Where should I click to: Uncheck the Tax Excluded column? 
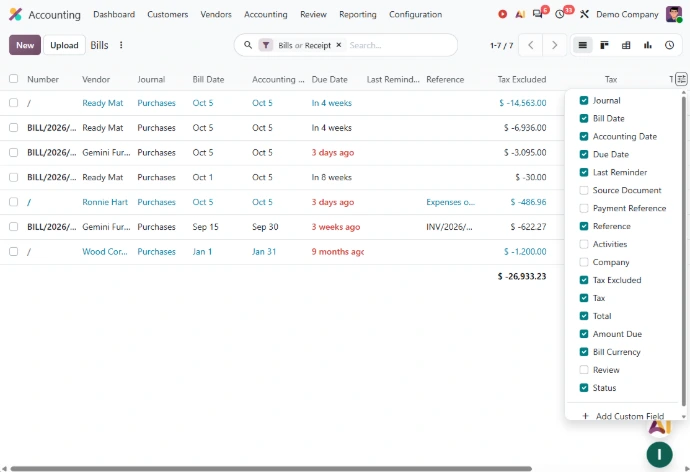584,280
